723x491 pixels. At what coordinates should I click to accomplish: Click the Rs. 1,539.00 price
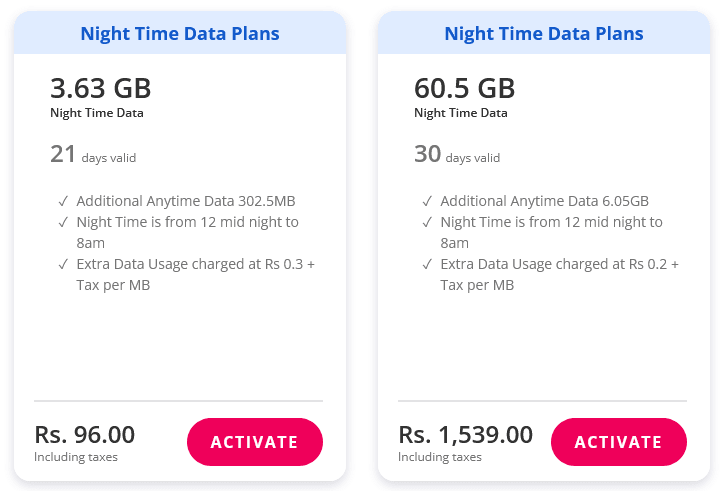465,435
